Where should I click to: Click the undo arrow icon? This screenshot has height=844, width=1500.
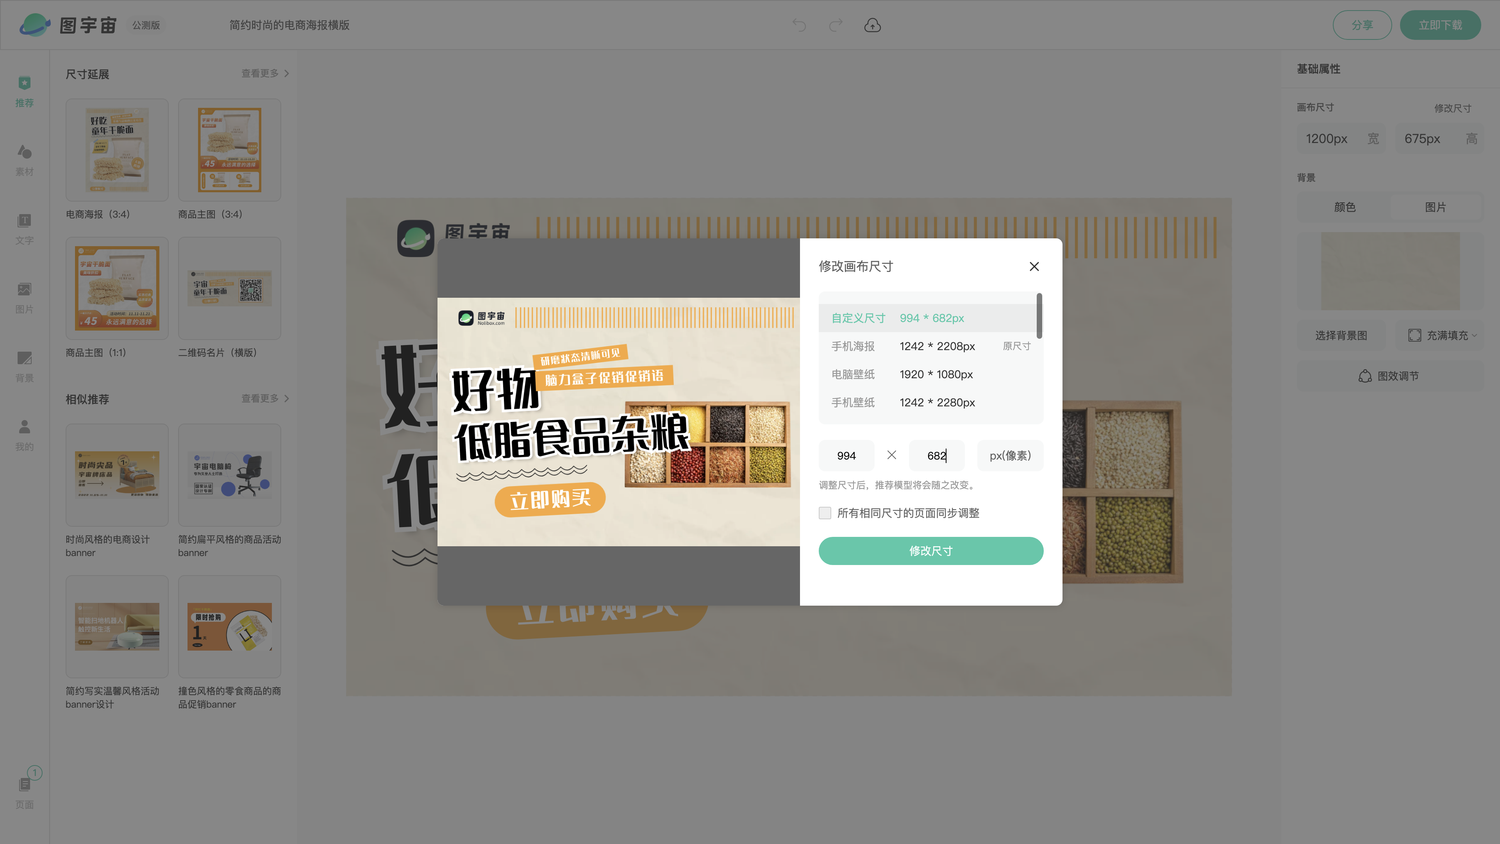[x=799, y=25]
